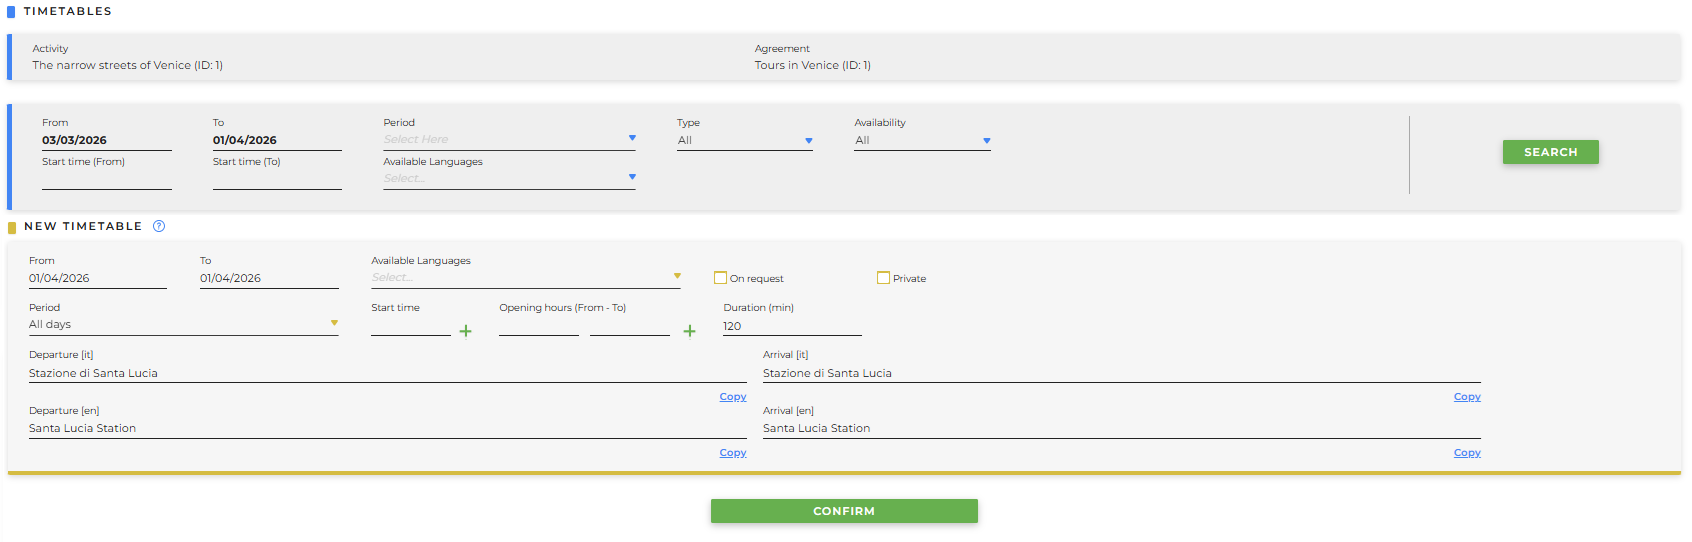Click the New Timetable help question-mark icon
This screenshot has width=1692, height=542.
pos(159,226)
